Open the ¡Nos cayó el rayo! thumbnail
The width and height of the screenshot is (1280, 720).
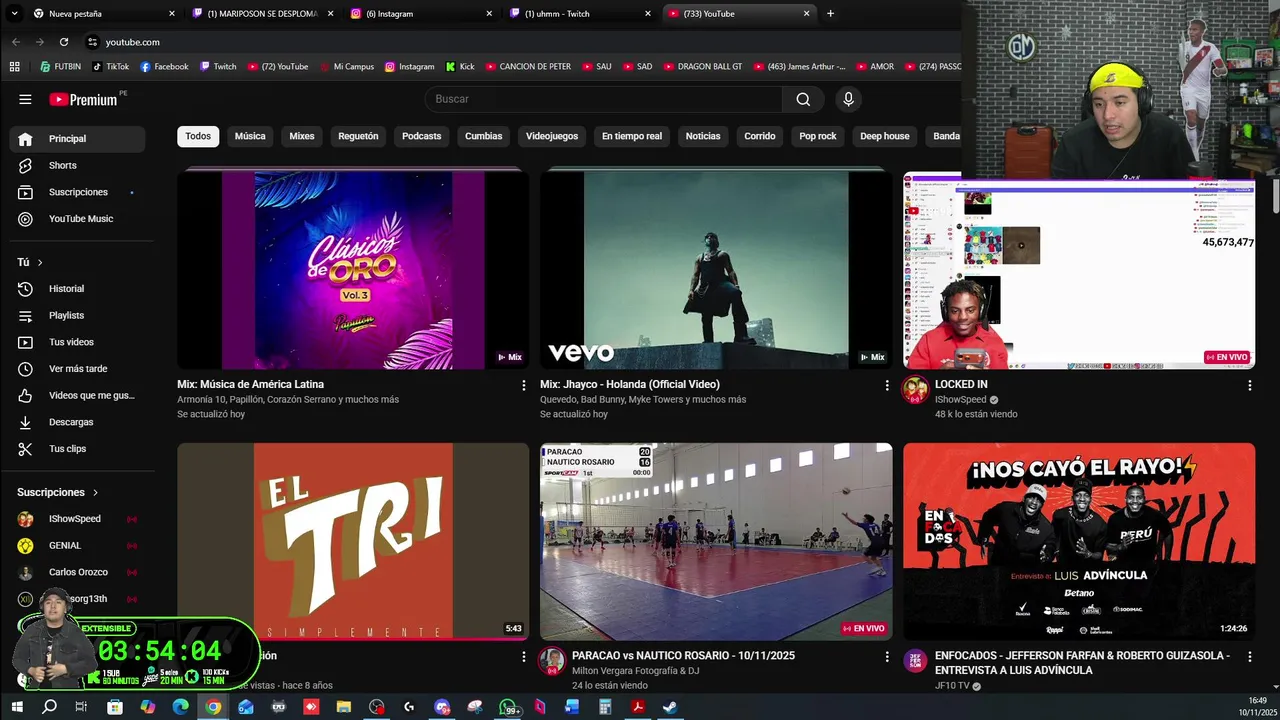tap(1079, 541)
